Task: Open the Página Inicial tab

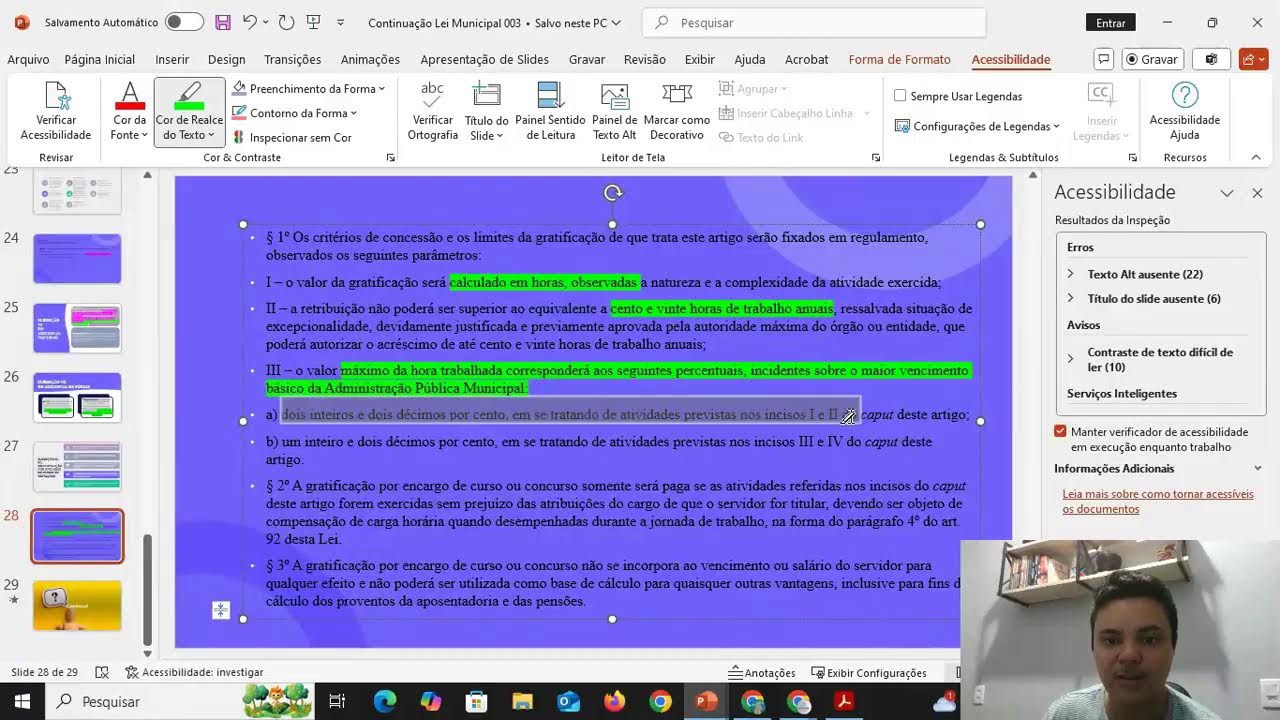Action: 100,59
